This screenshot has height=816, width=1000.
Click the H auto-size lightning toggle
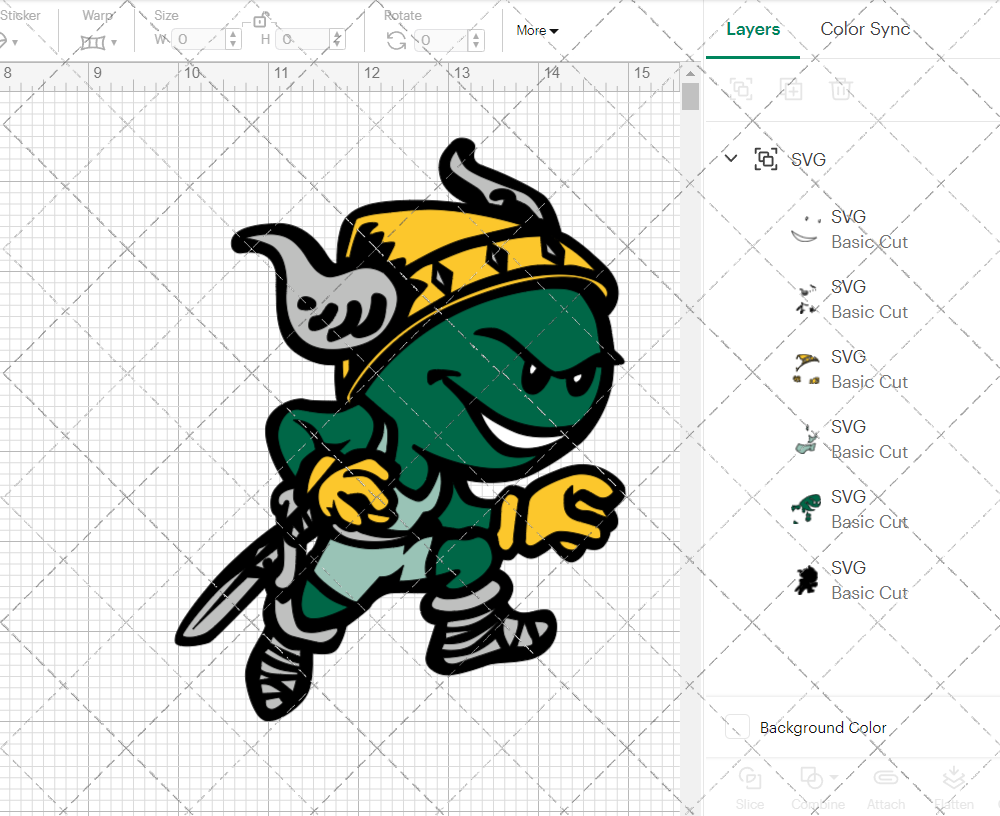(x=336, y=39)
